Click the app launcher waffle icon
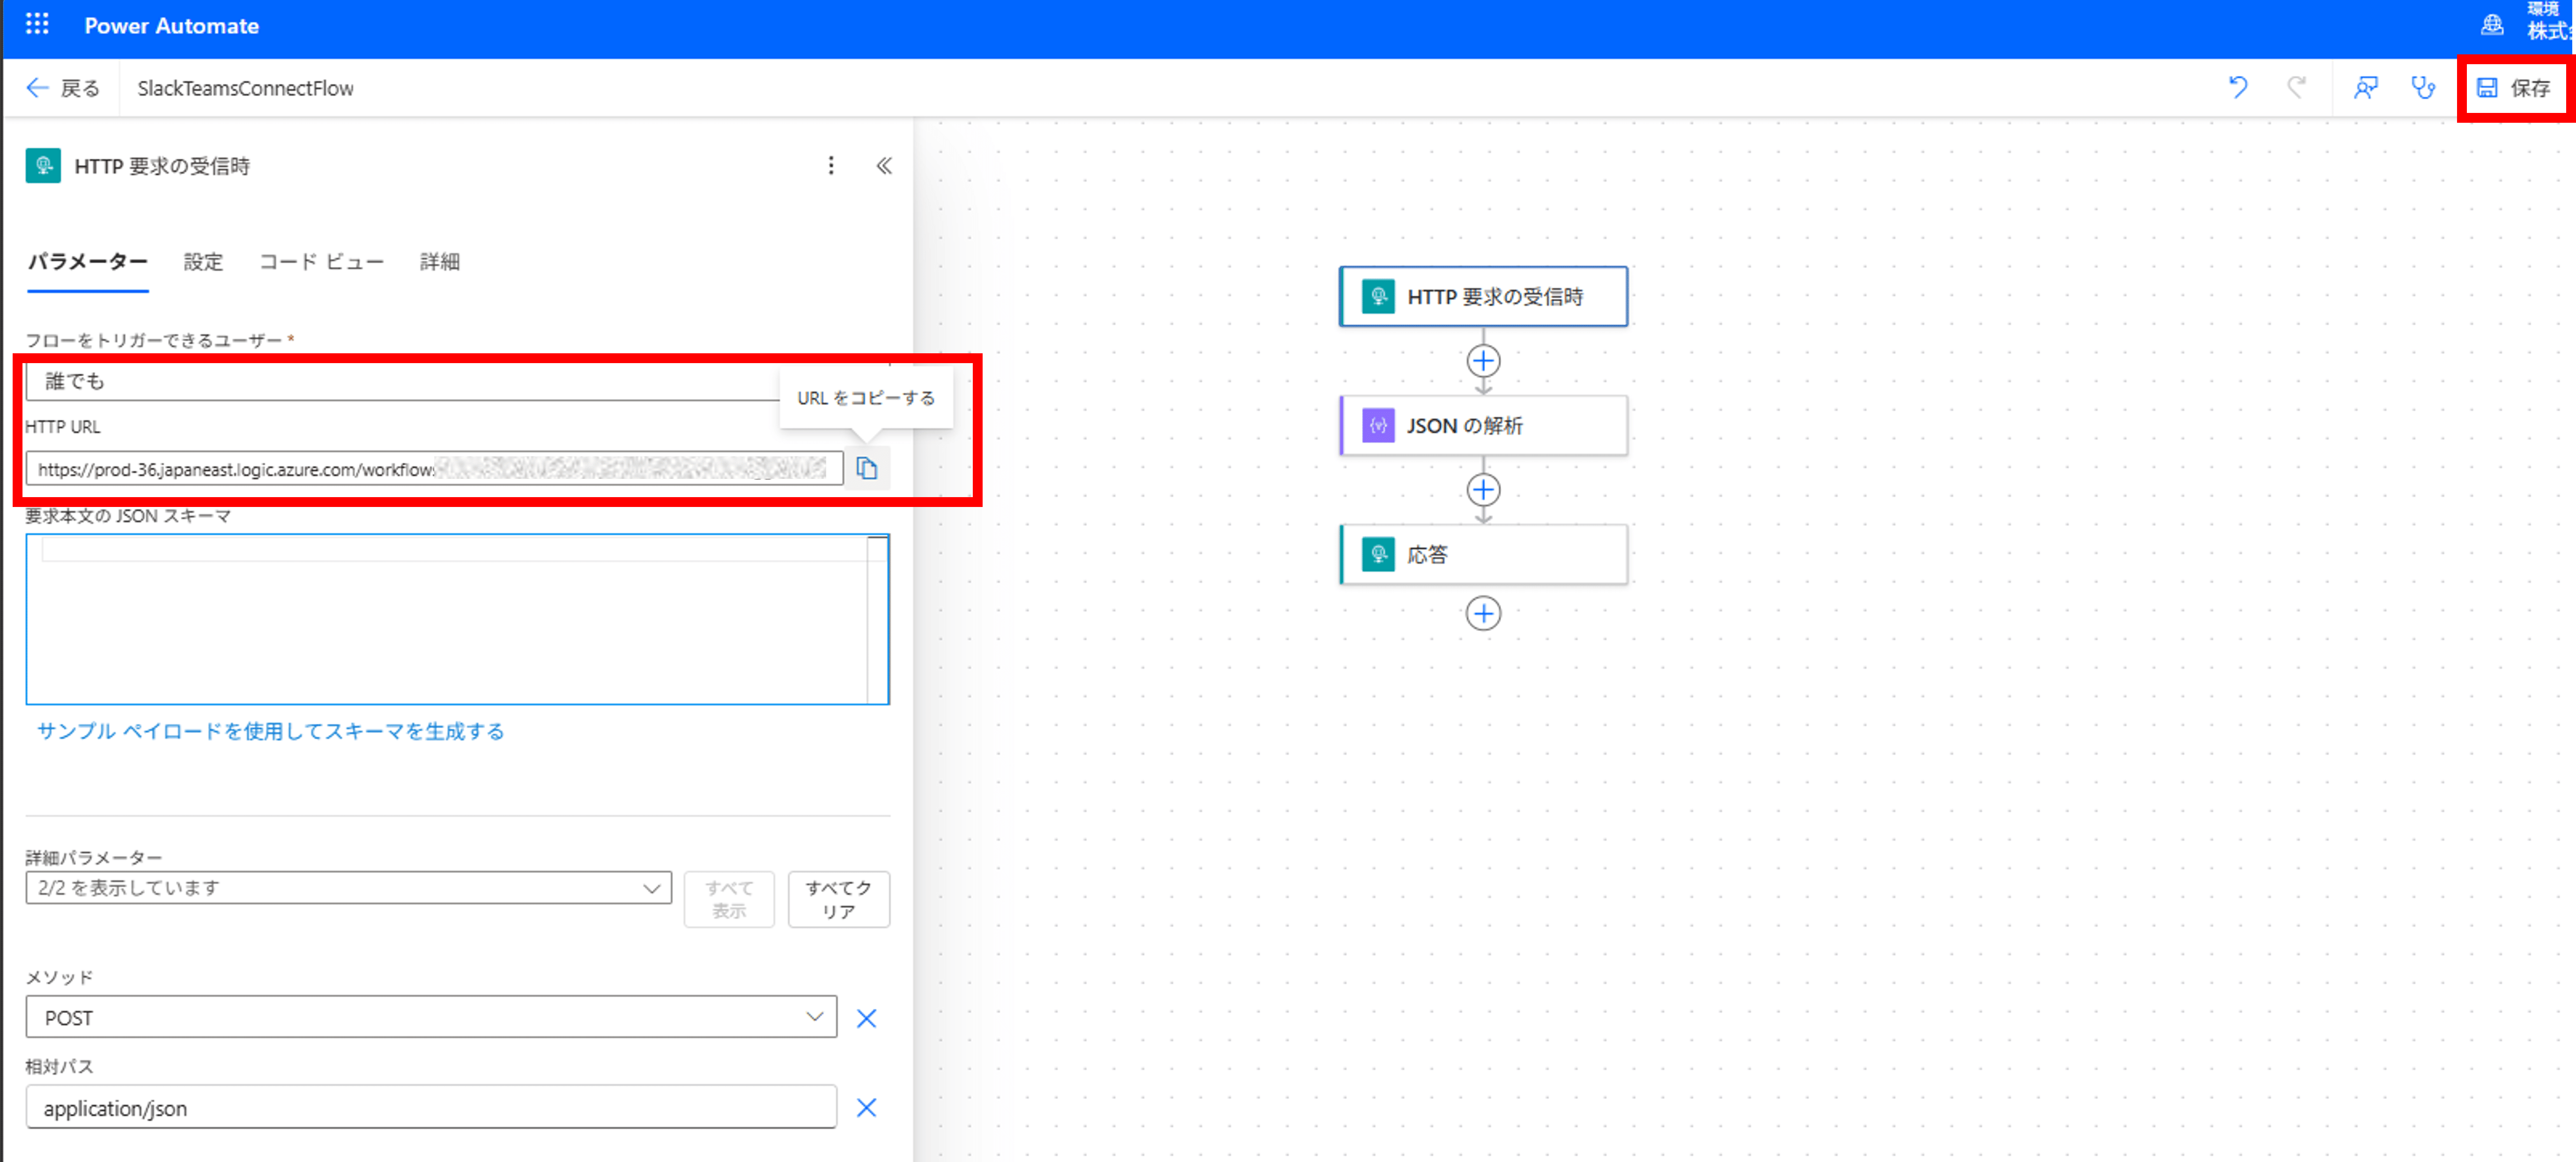 37,24
